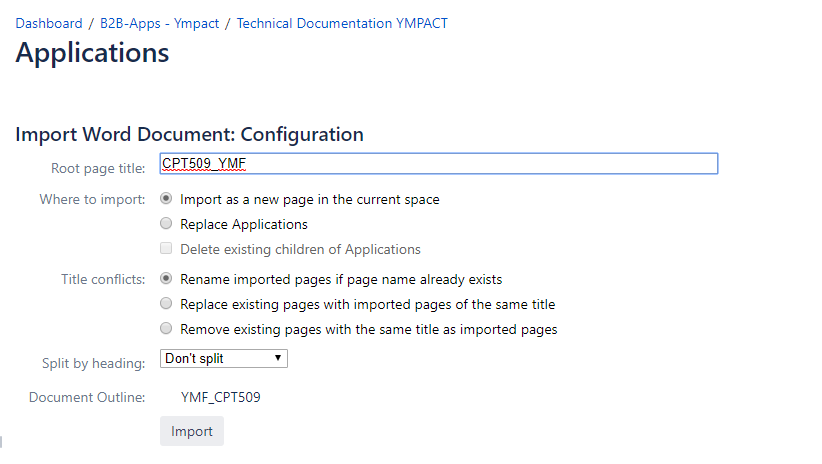Click the arrow on Split by heading combo box
This screenshot has height=464, width=822.
278,359
